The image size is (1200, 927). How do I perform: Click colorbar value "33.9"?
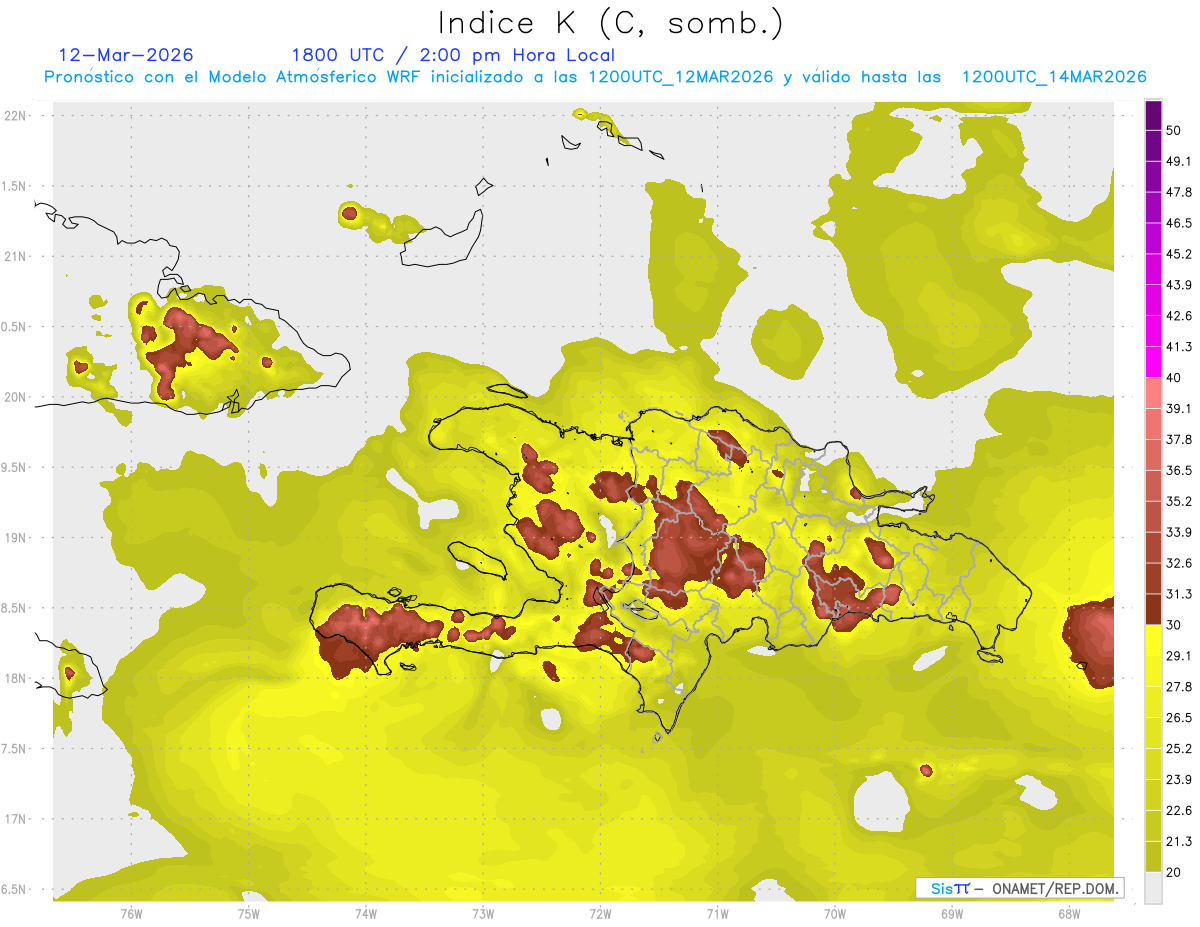[x=1180, y=532]
